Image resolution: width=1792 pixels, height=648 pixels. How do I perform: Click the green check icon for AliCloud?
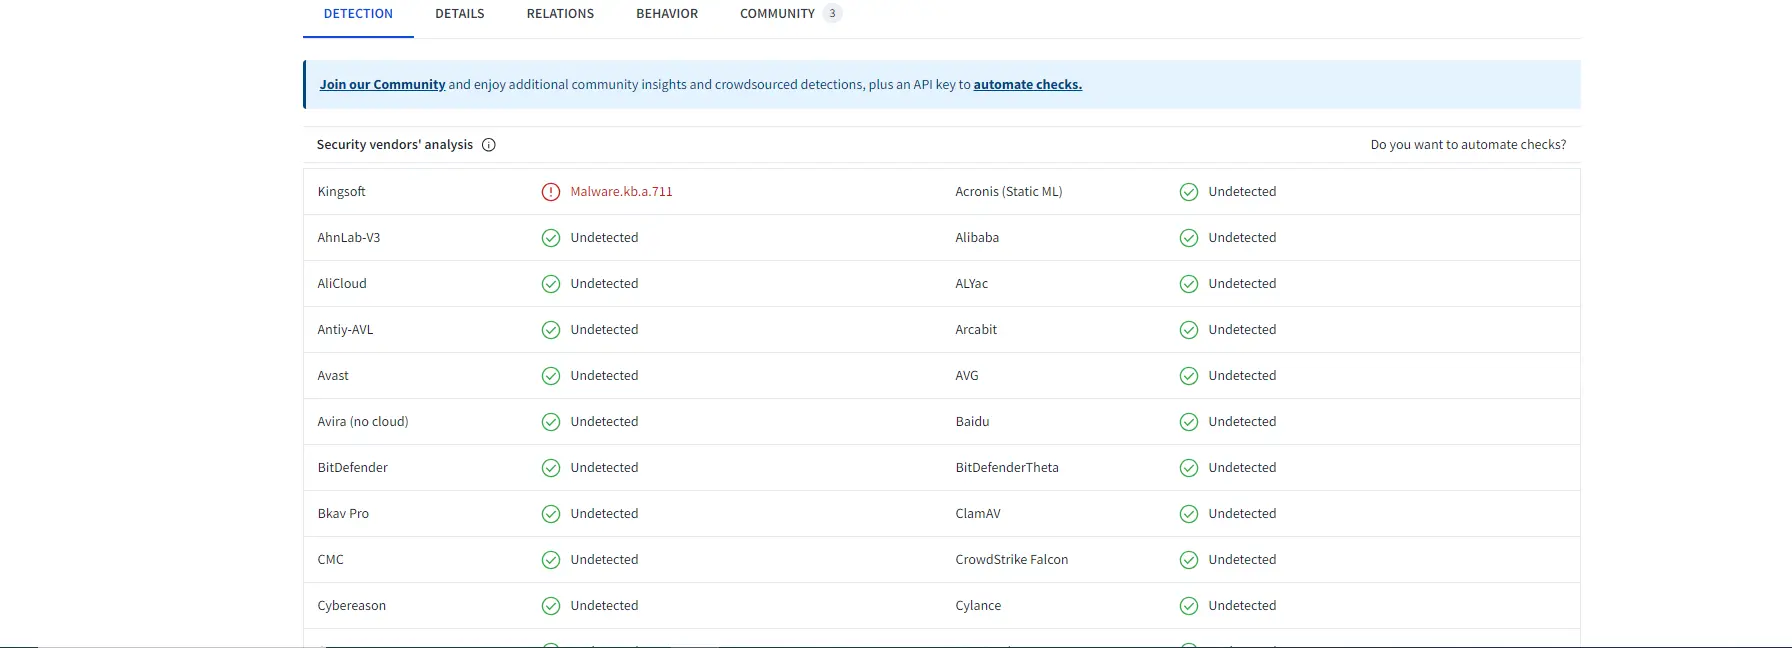coord(551,284)
